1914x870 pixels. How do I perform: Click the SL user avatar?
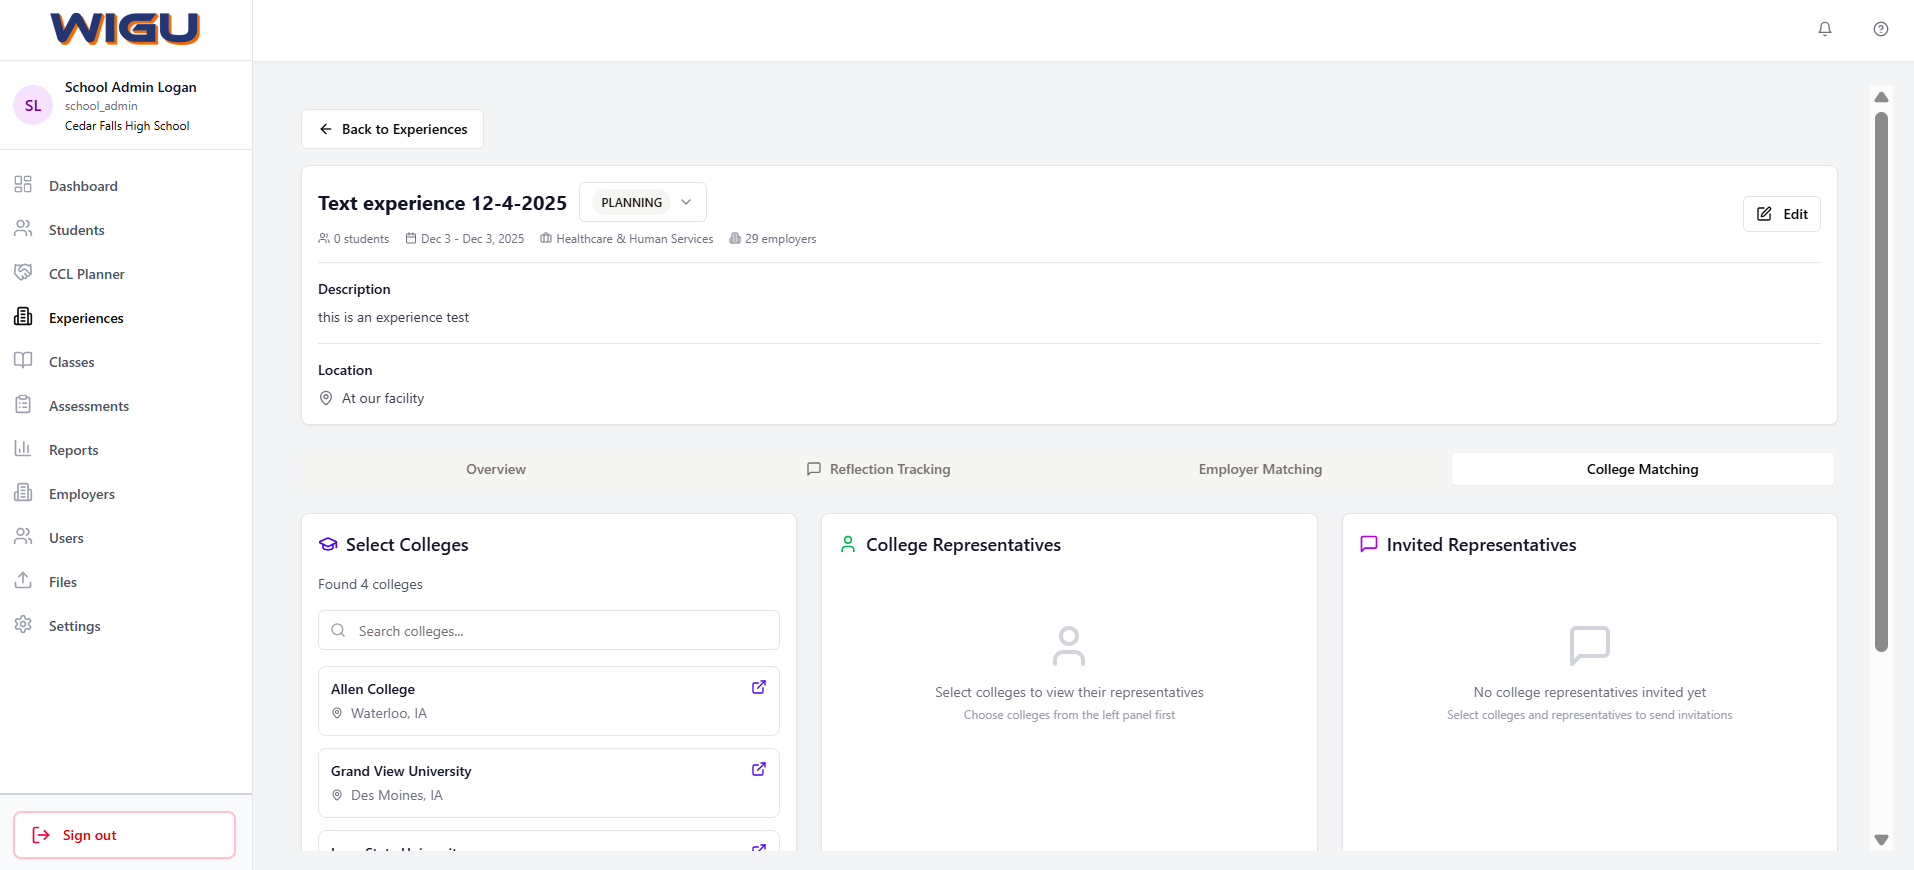(33, 105)
